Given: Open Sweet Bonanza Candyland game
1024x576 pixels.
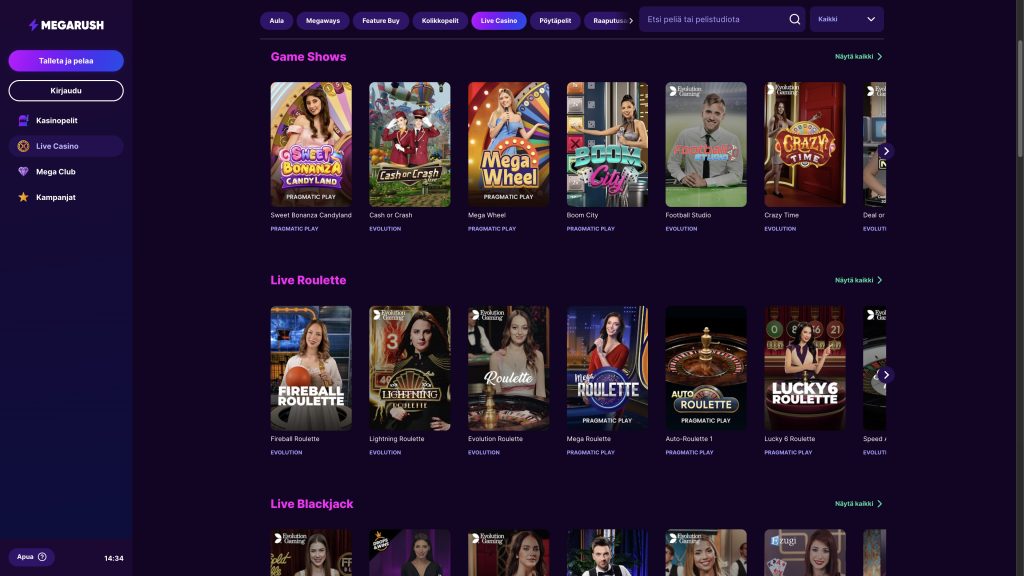Looking at the screenshot, I should click(311, 144).
